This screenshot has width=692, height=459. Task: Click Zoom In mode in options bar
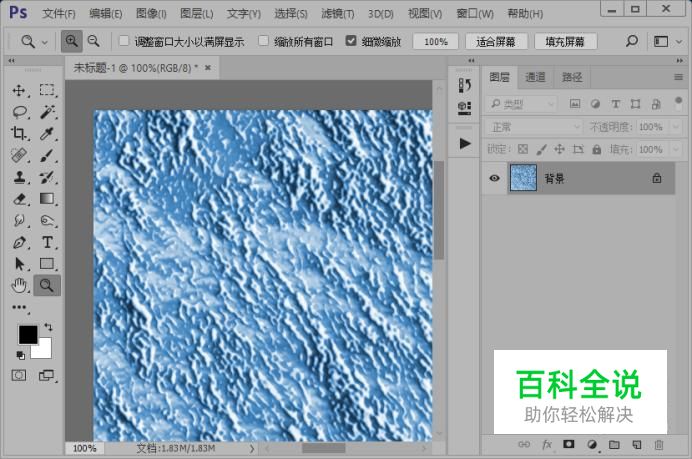point(71,41)
